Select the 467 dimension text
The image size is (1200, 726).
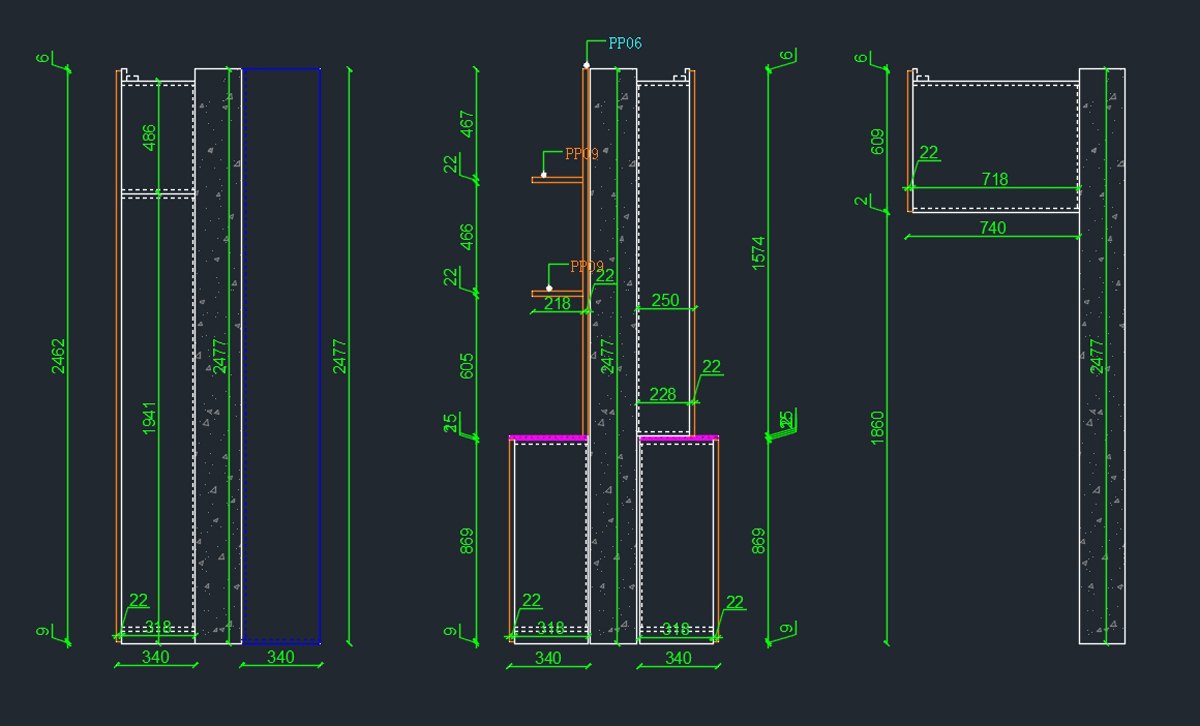coord(467,125)
